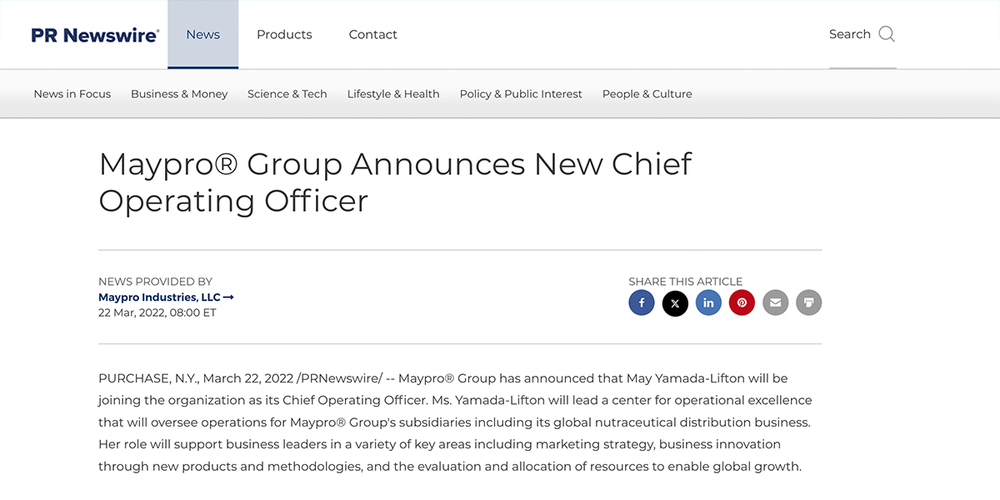Image resolution: width=1000 pixels, height=500 pixels.
Task: Share article on LinkedIn
Action: 708,303
